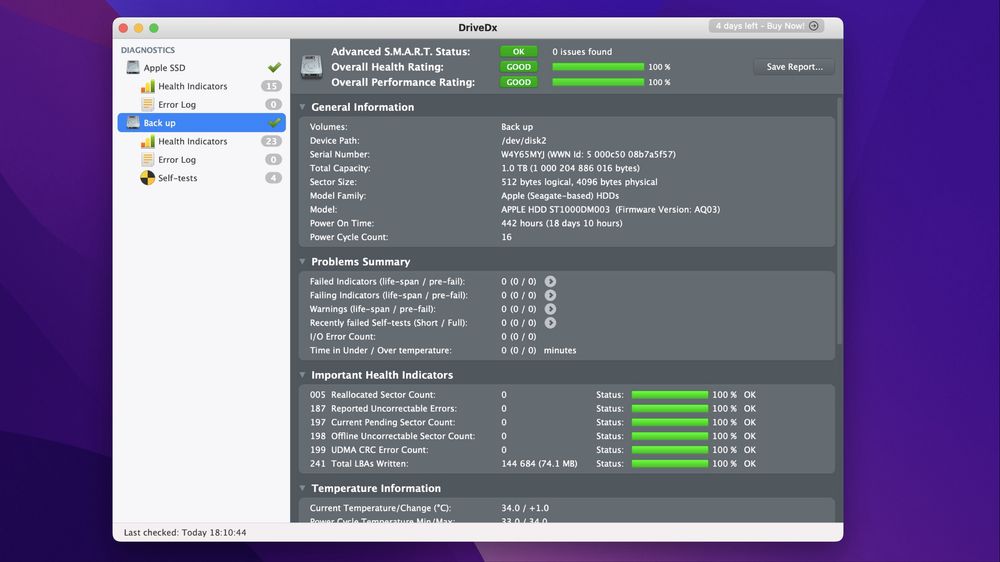Click the 23 badge on Back up Health Indicators
The image size is (1000, 562).
pyautogui.click(x=272, y=141)
